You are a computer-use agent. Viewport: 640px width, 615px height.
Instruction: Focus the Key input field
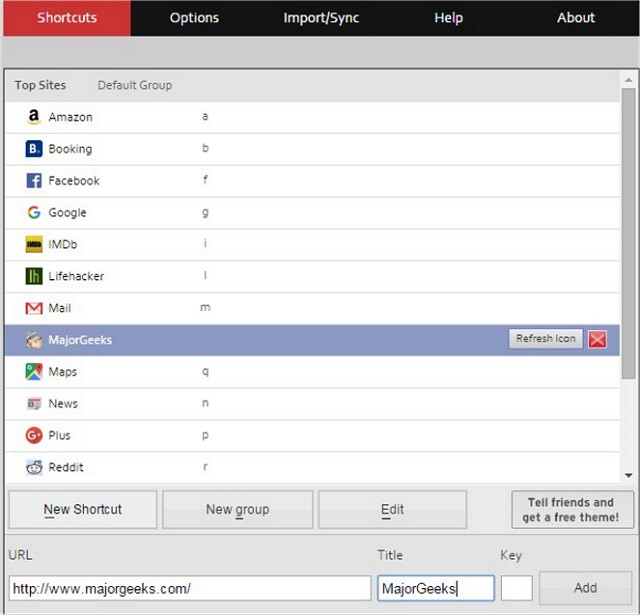click(x=517, y=588)
